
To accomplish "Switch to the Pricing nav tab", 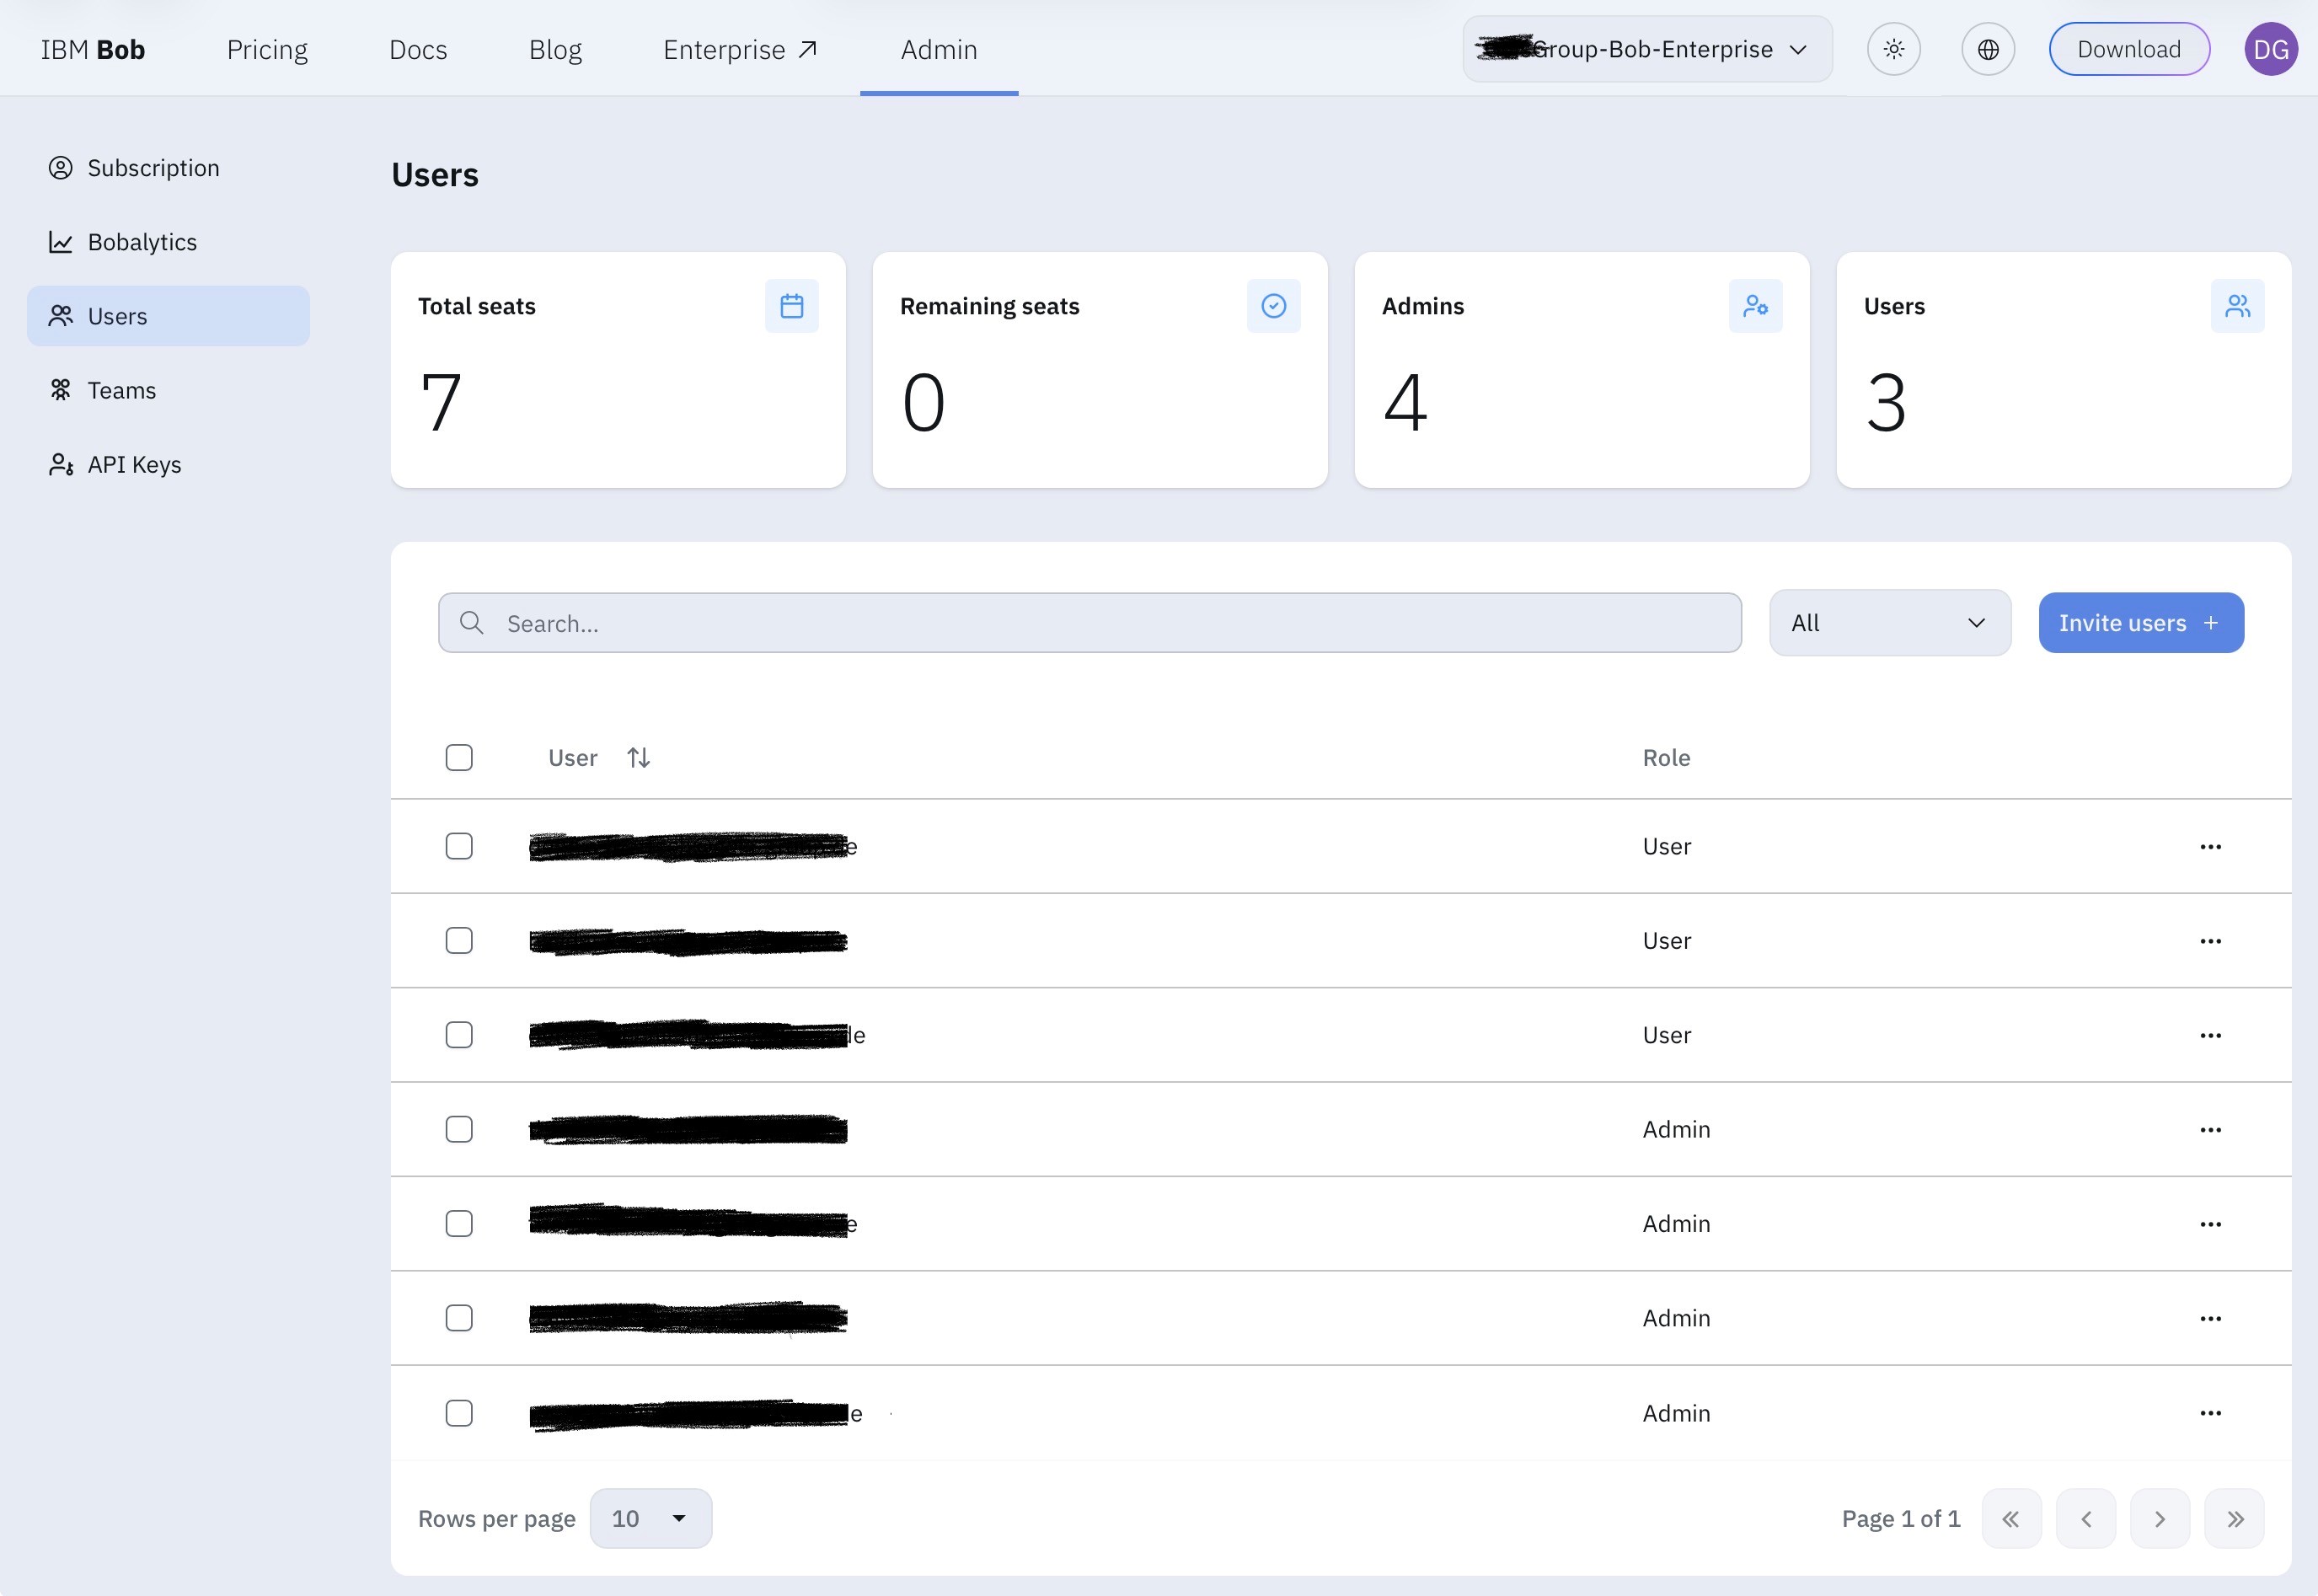I will [267, 49].
